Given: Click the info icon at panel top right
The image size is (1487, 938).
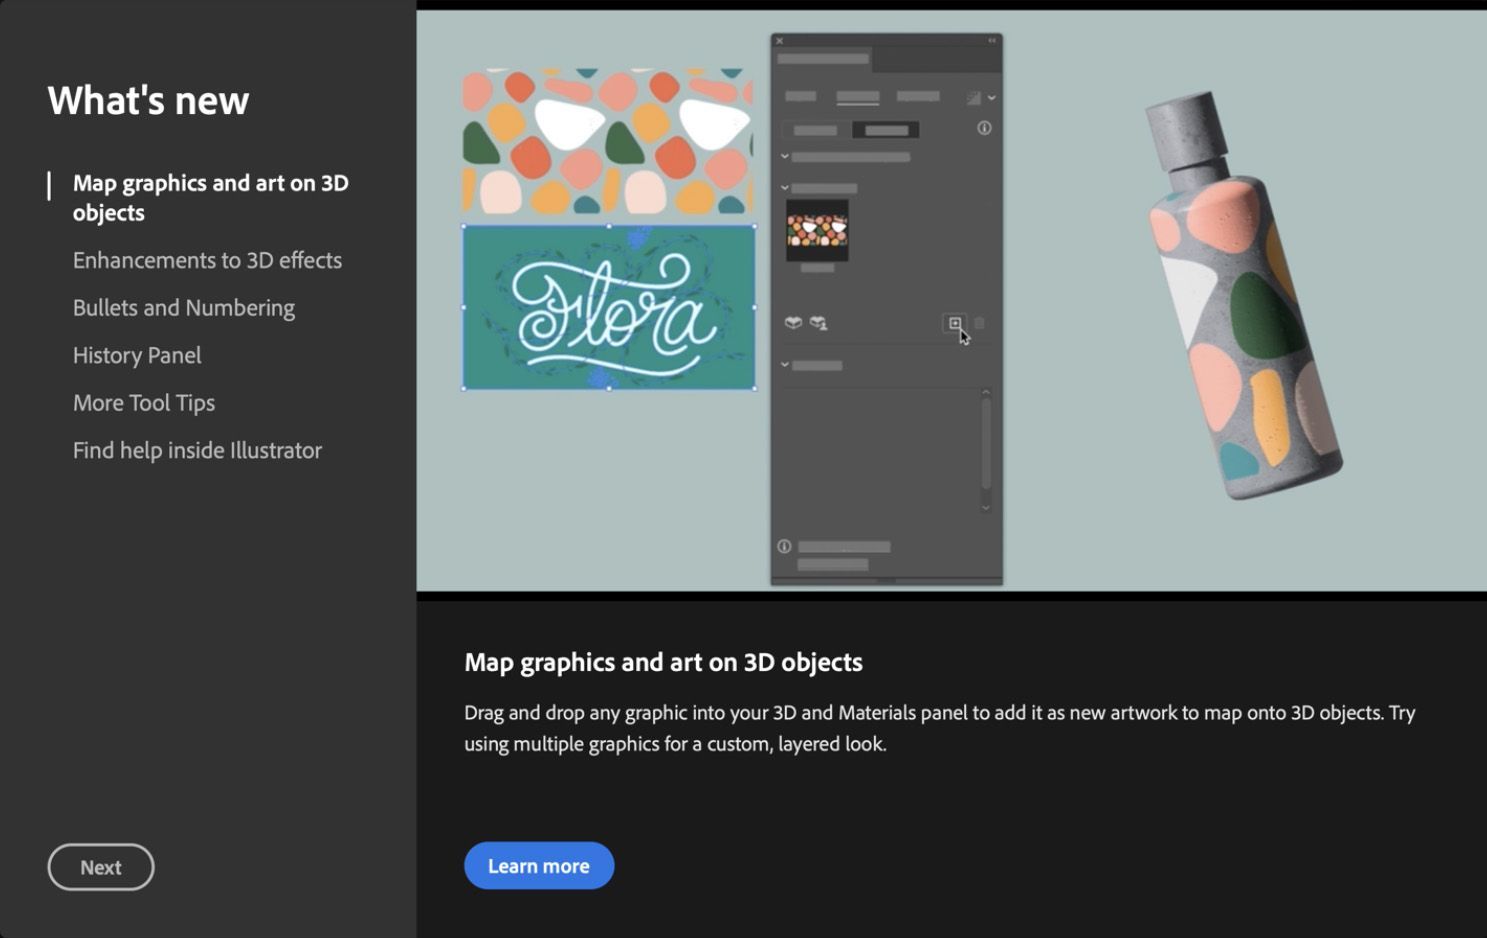Looking at the screenshot, I should coord(984,128).
